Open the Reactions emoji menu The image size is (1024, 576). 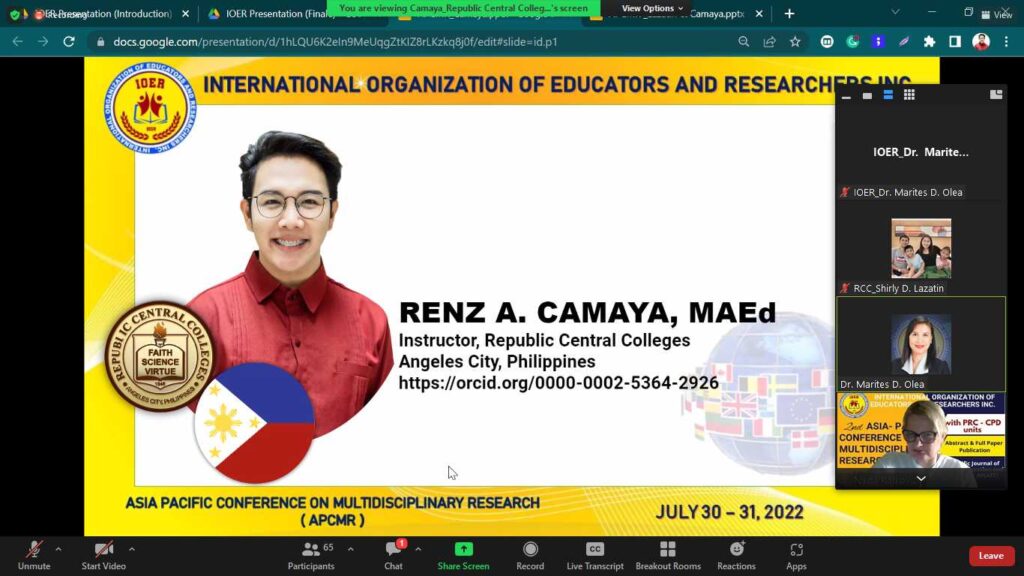736,554
